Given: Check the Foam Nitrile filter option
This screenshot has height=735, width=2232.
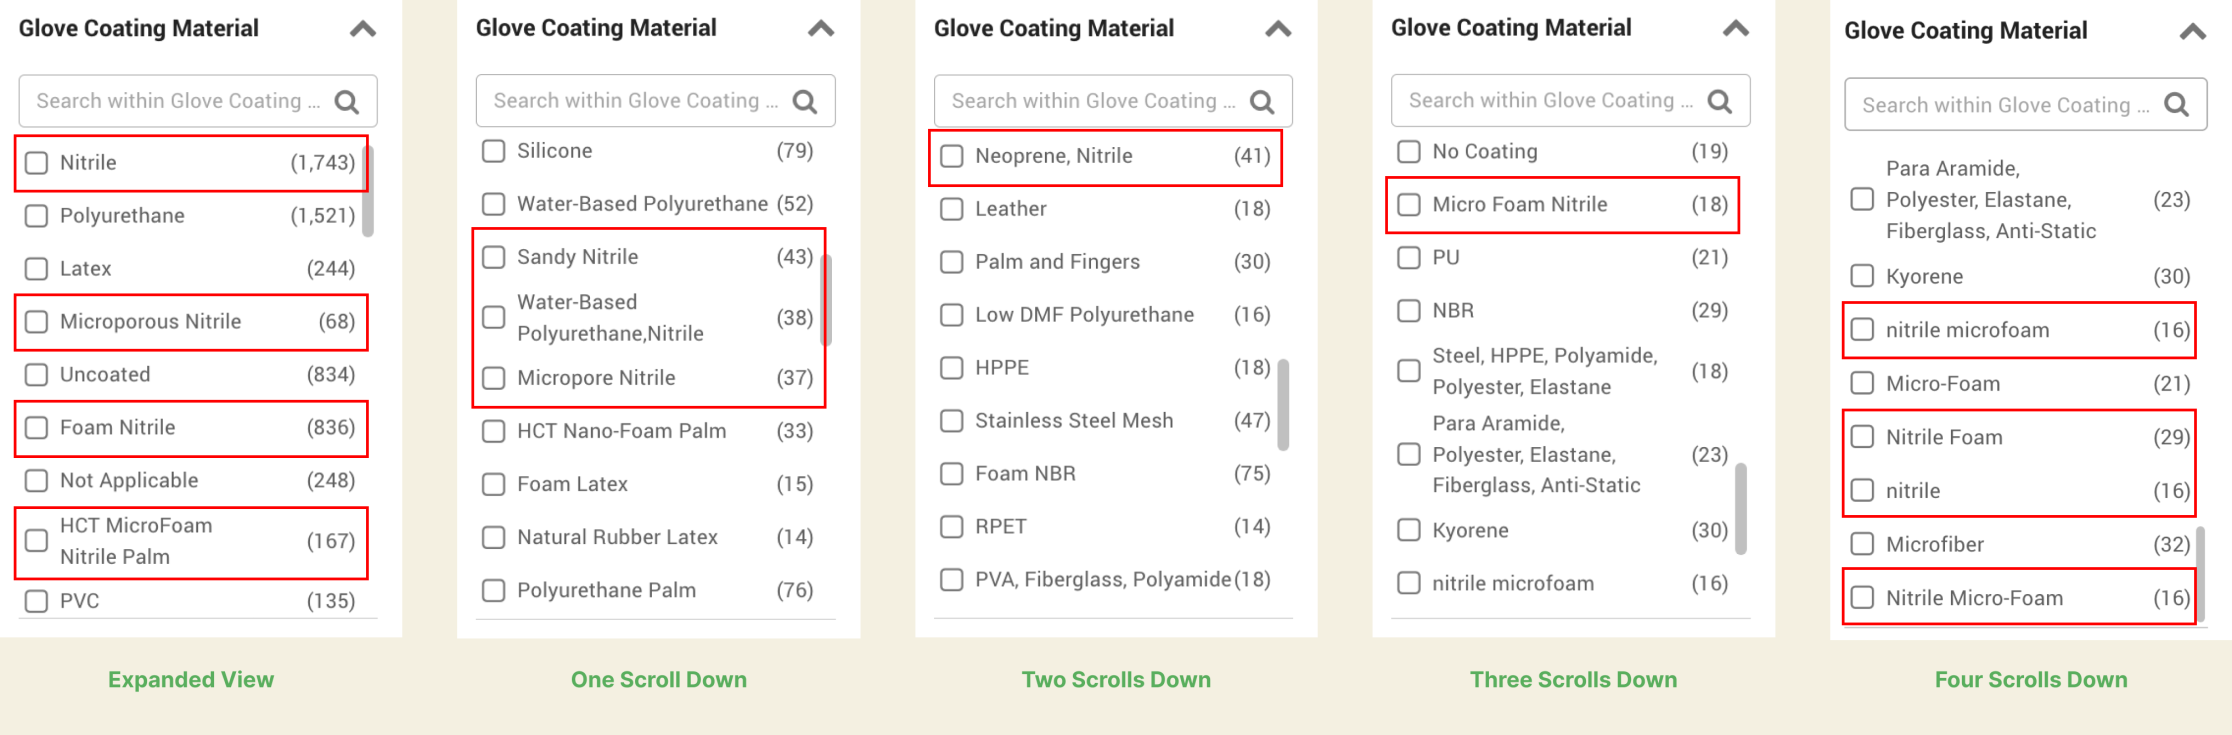Looking at the screenshot, I should click(x=36, y=428).
